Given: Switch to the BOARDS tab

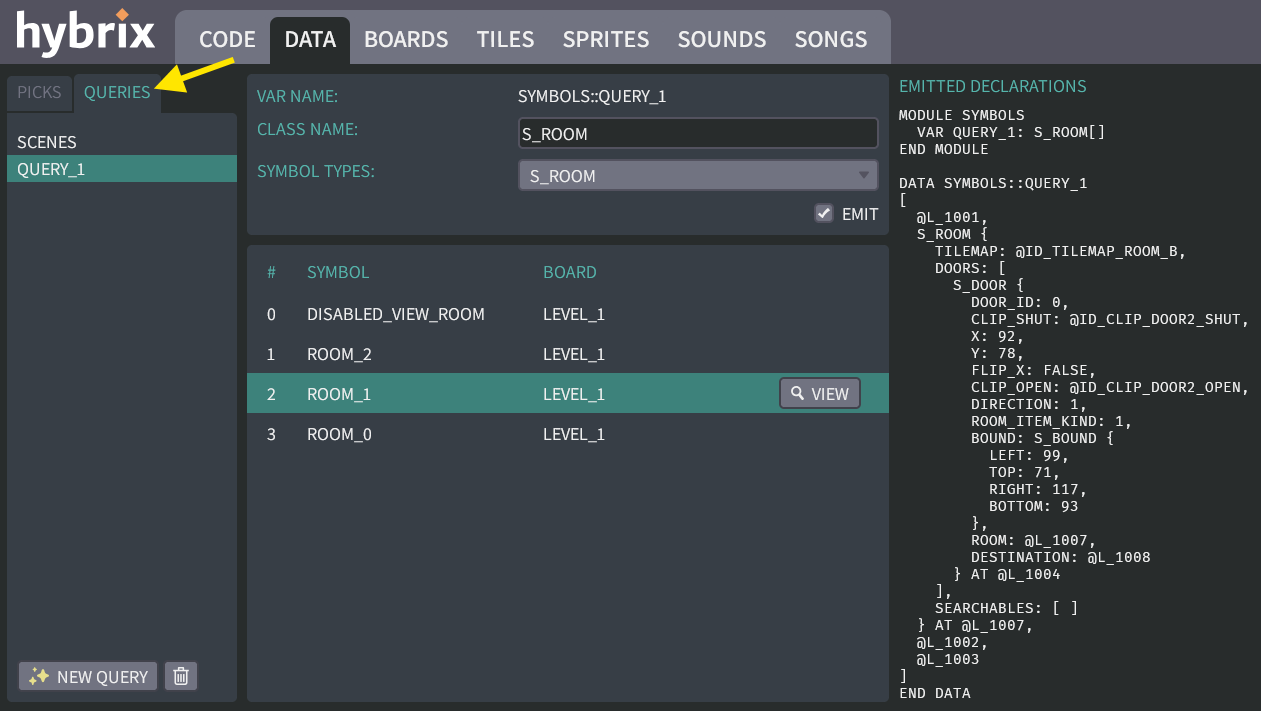Looking at the screenshot, I should click(406, 39).
